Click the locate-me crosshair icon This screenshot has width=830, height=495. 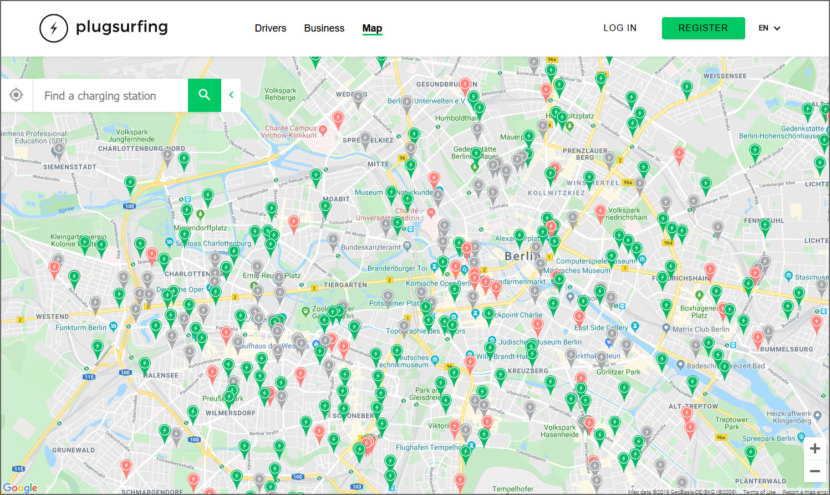pyautogui.click(x=16, y=95)
